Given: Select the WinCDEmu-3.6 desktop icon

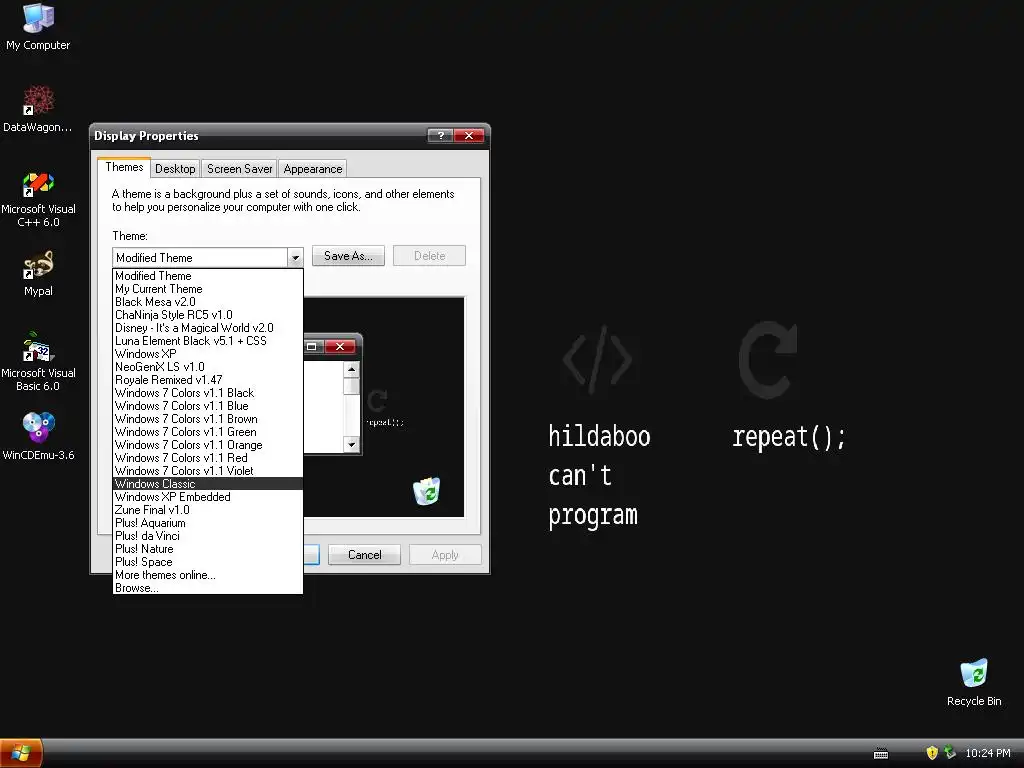Looking at the screenshot, I should click(38, 436).
